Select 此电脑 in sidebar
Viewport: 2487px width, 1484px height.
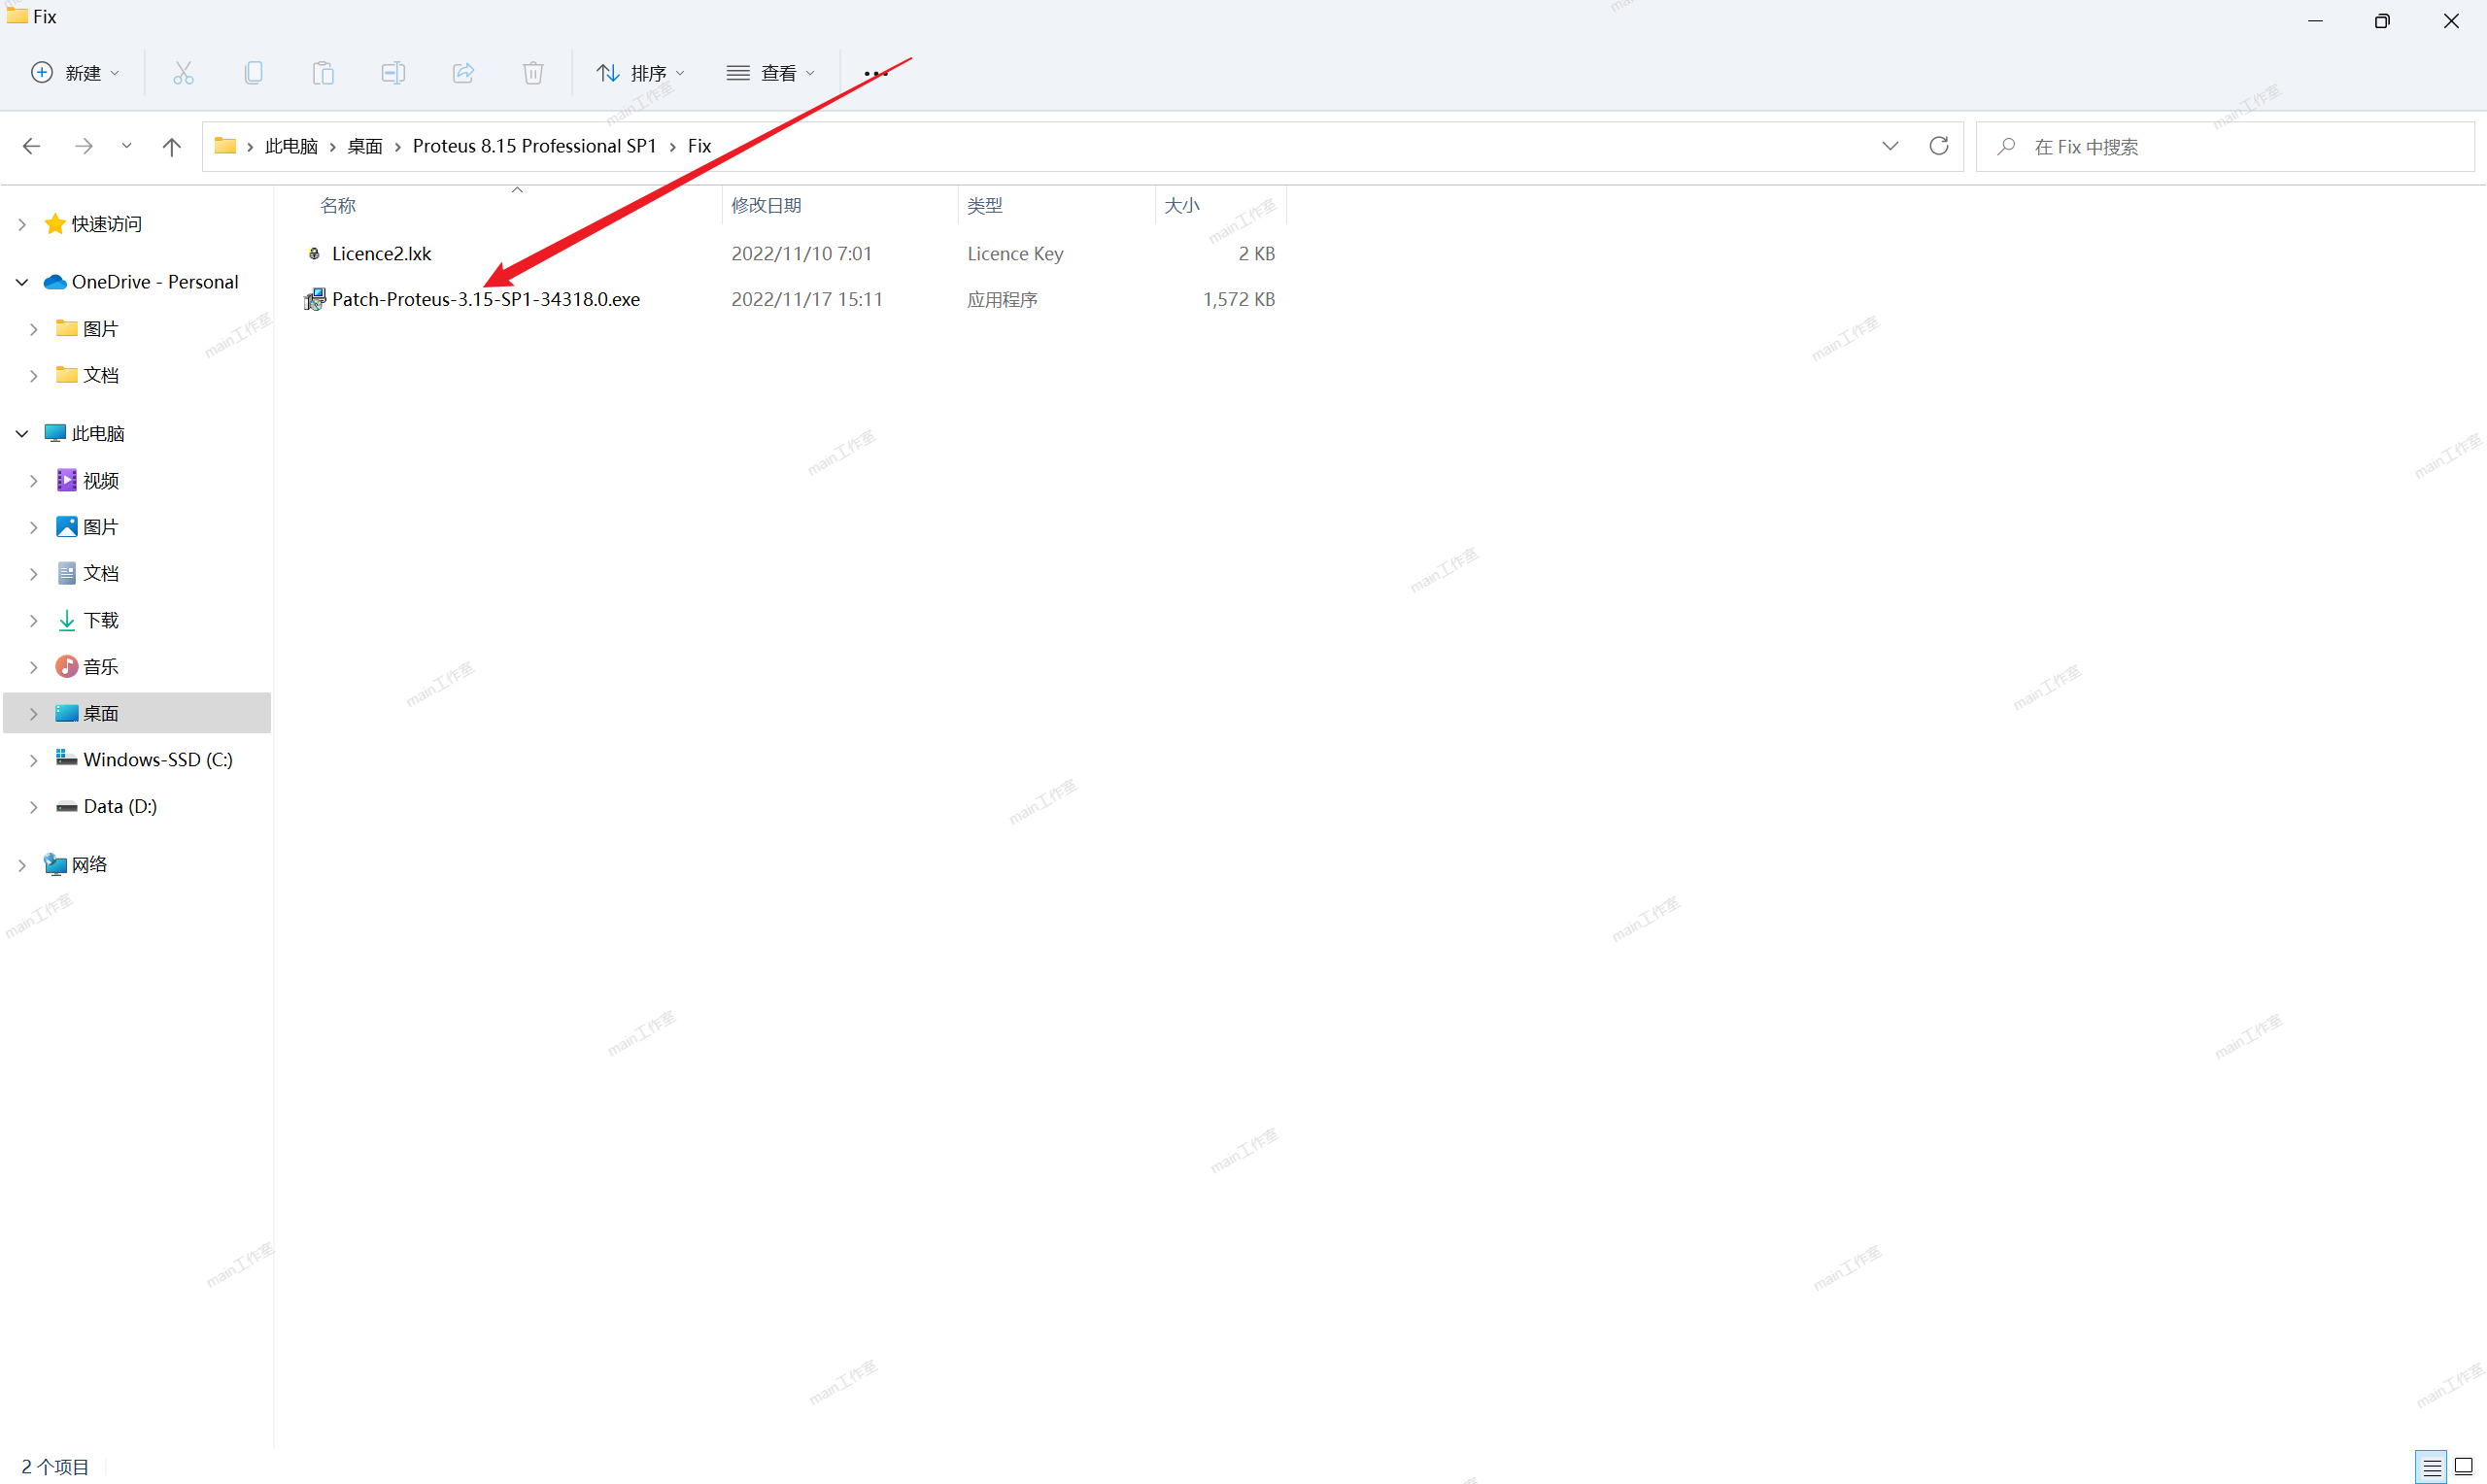click(98, 434)
